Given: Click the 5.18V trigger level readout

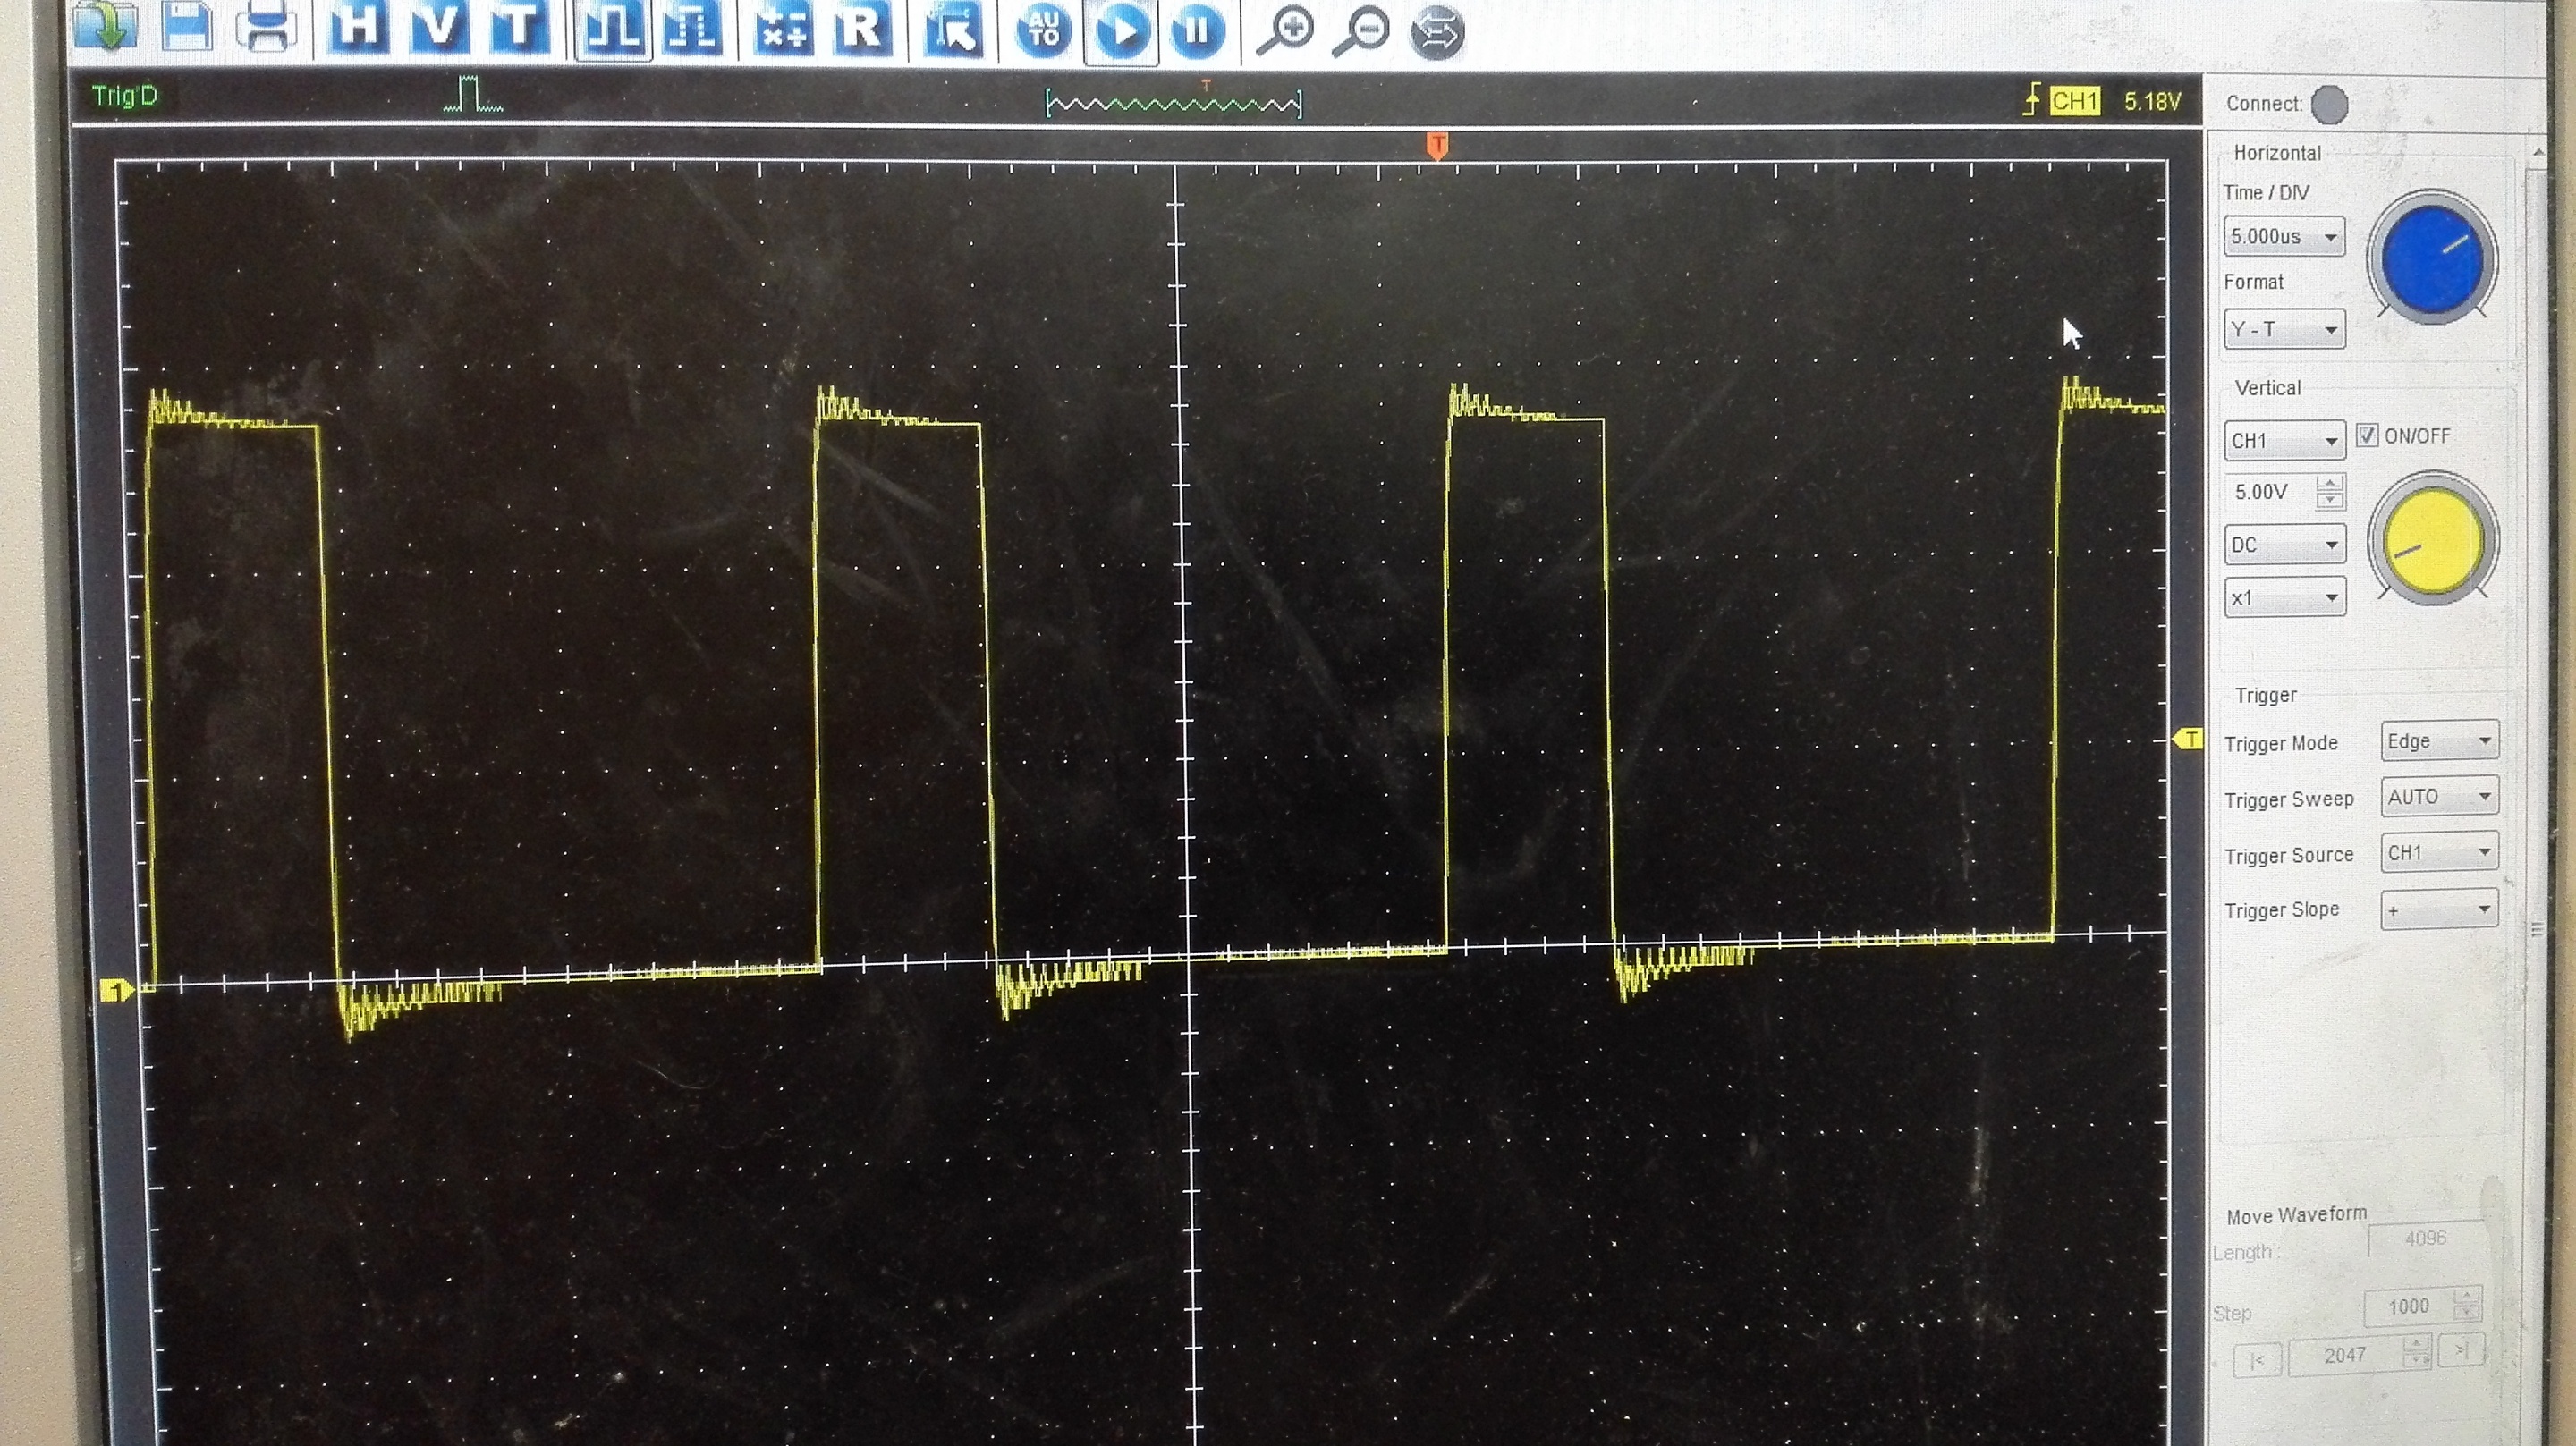Looking at the screenshot, I should [x=2151, y=102].
